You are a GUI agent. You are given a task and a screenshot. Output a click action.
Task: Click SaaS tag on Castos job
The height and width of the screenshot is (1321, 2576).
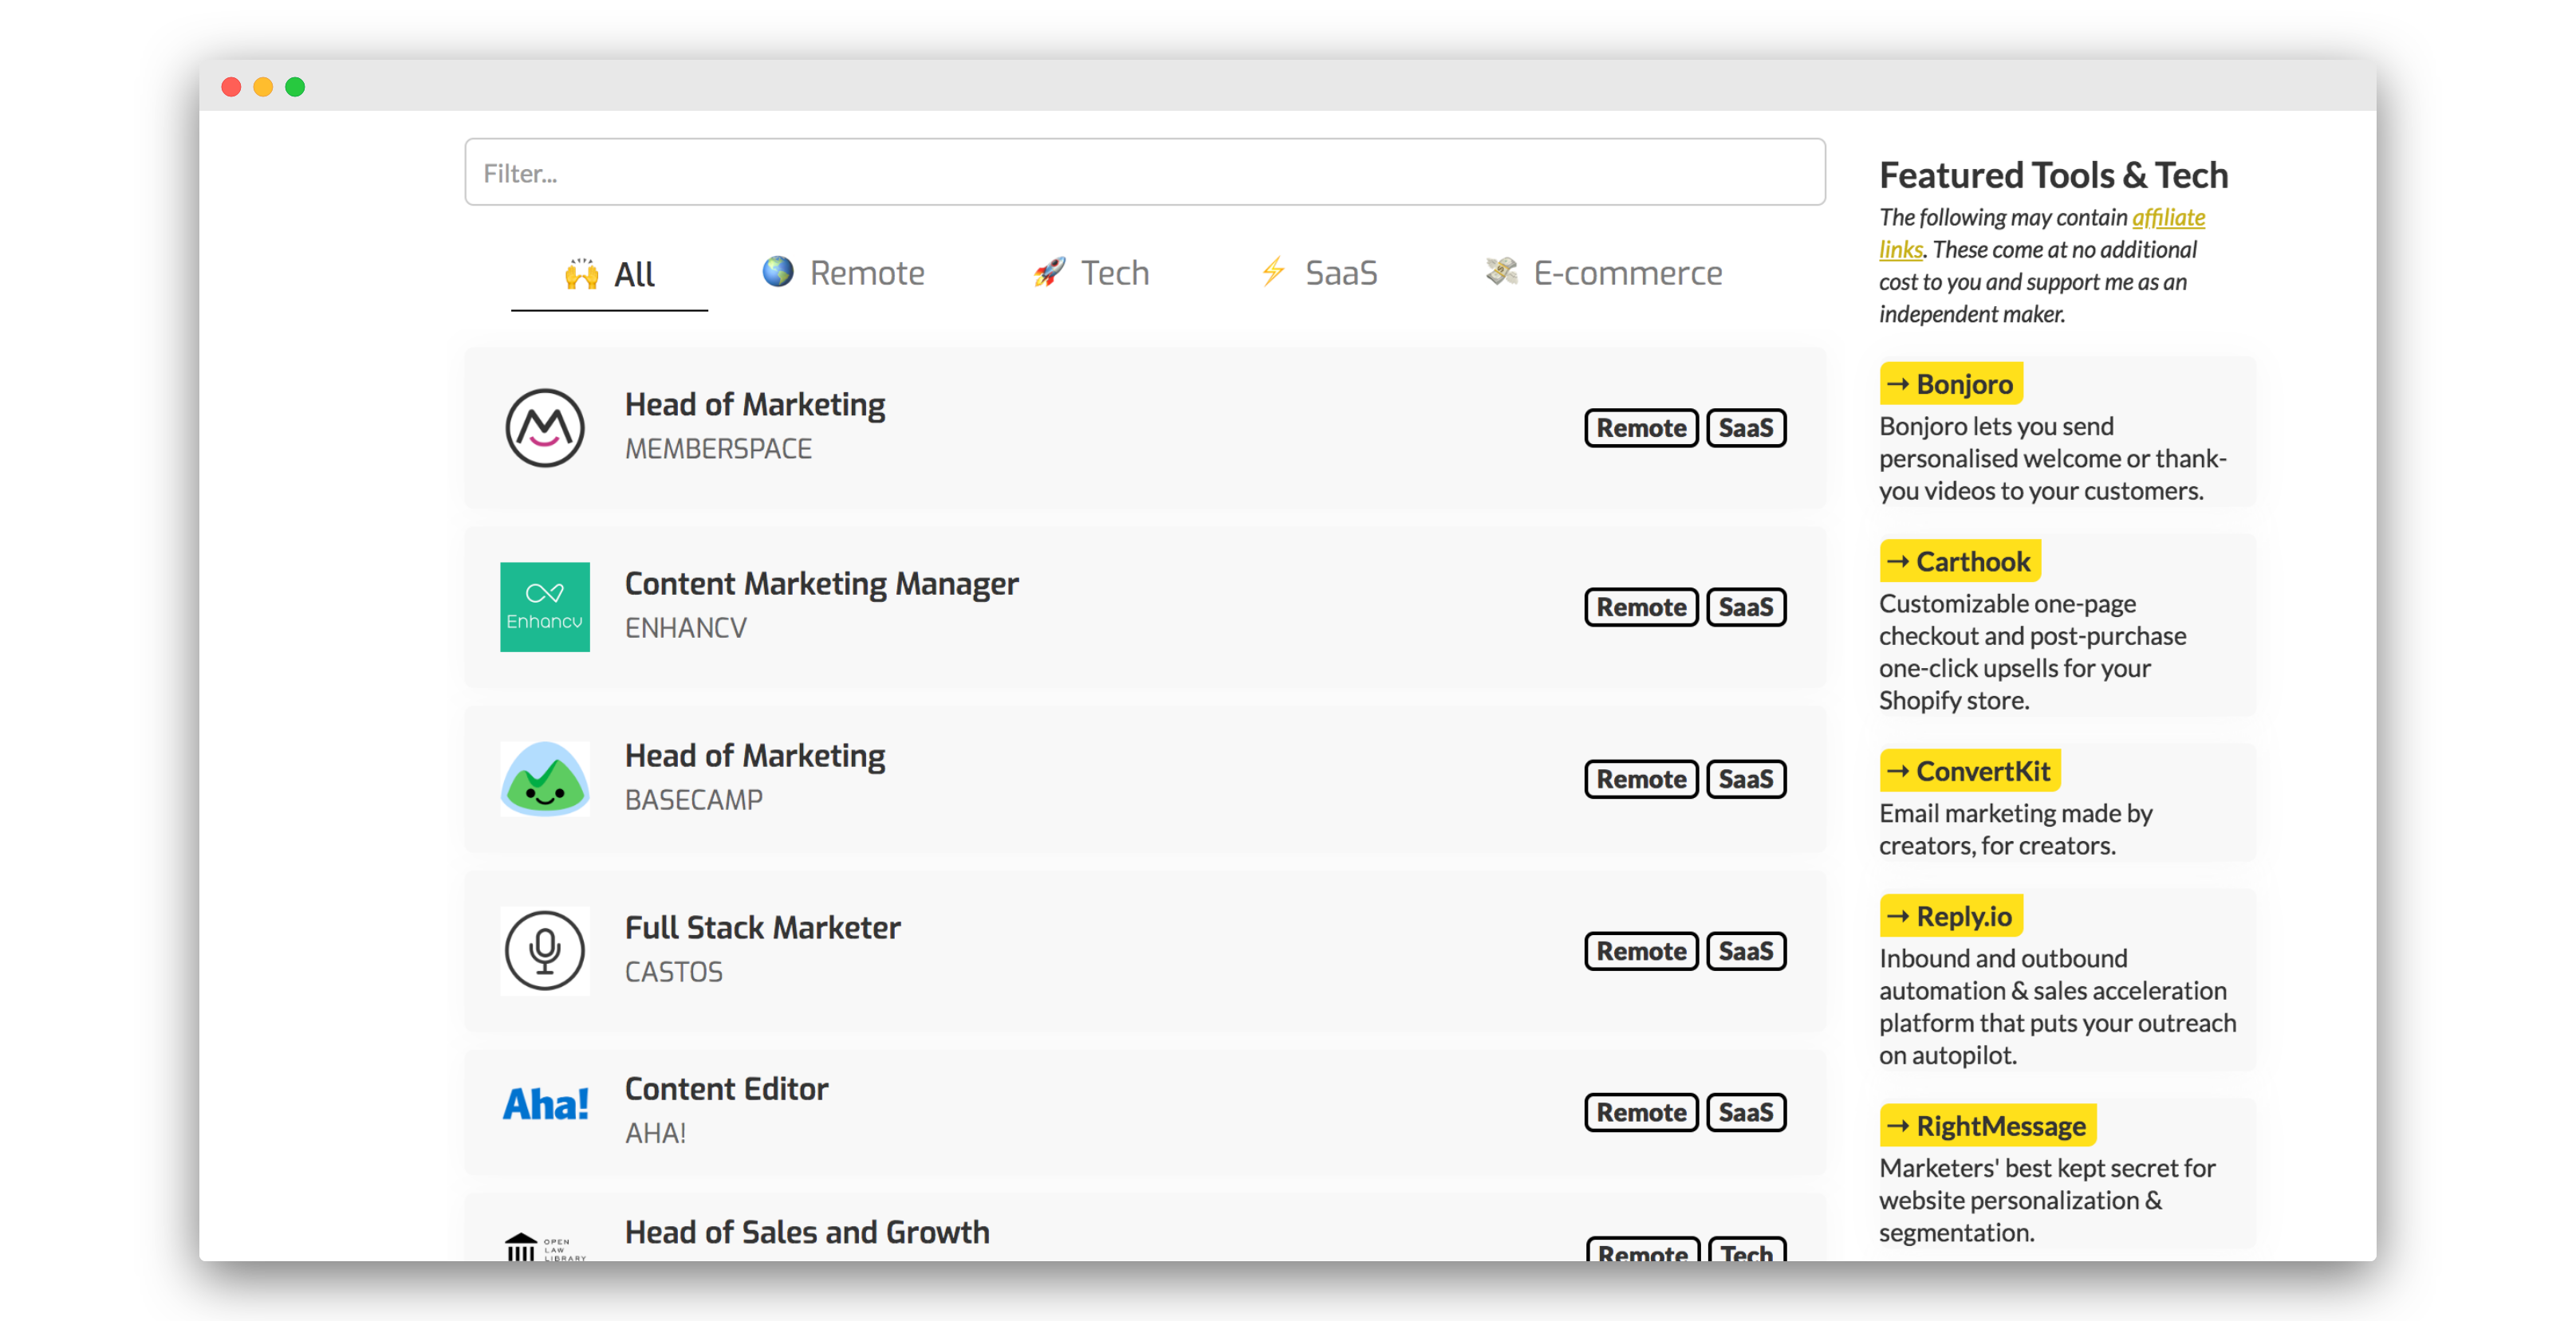click(1745, 951)
